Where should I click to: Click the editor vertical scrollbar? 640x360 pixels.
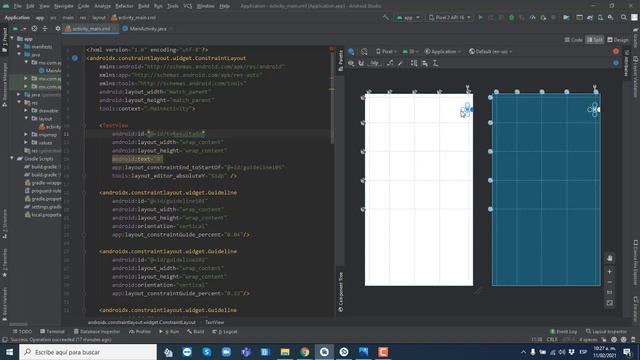(332, 98)
